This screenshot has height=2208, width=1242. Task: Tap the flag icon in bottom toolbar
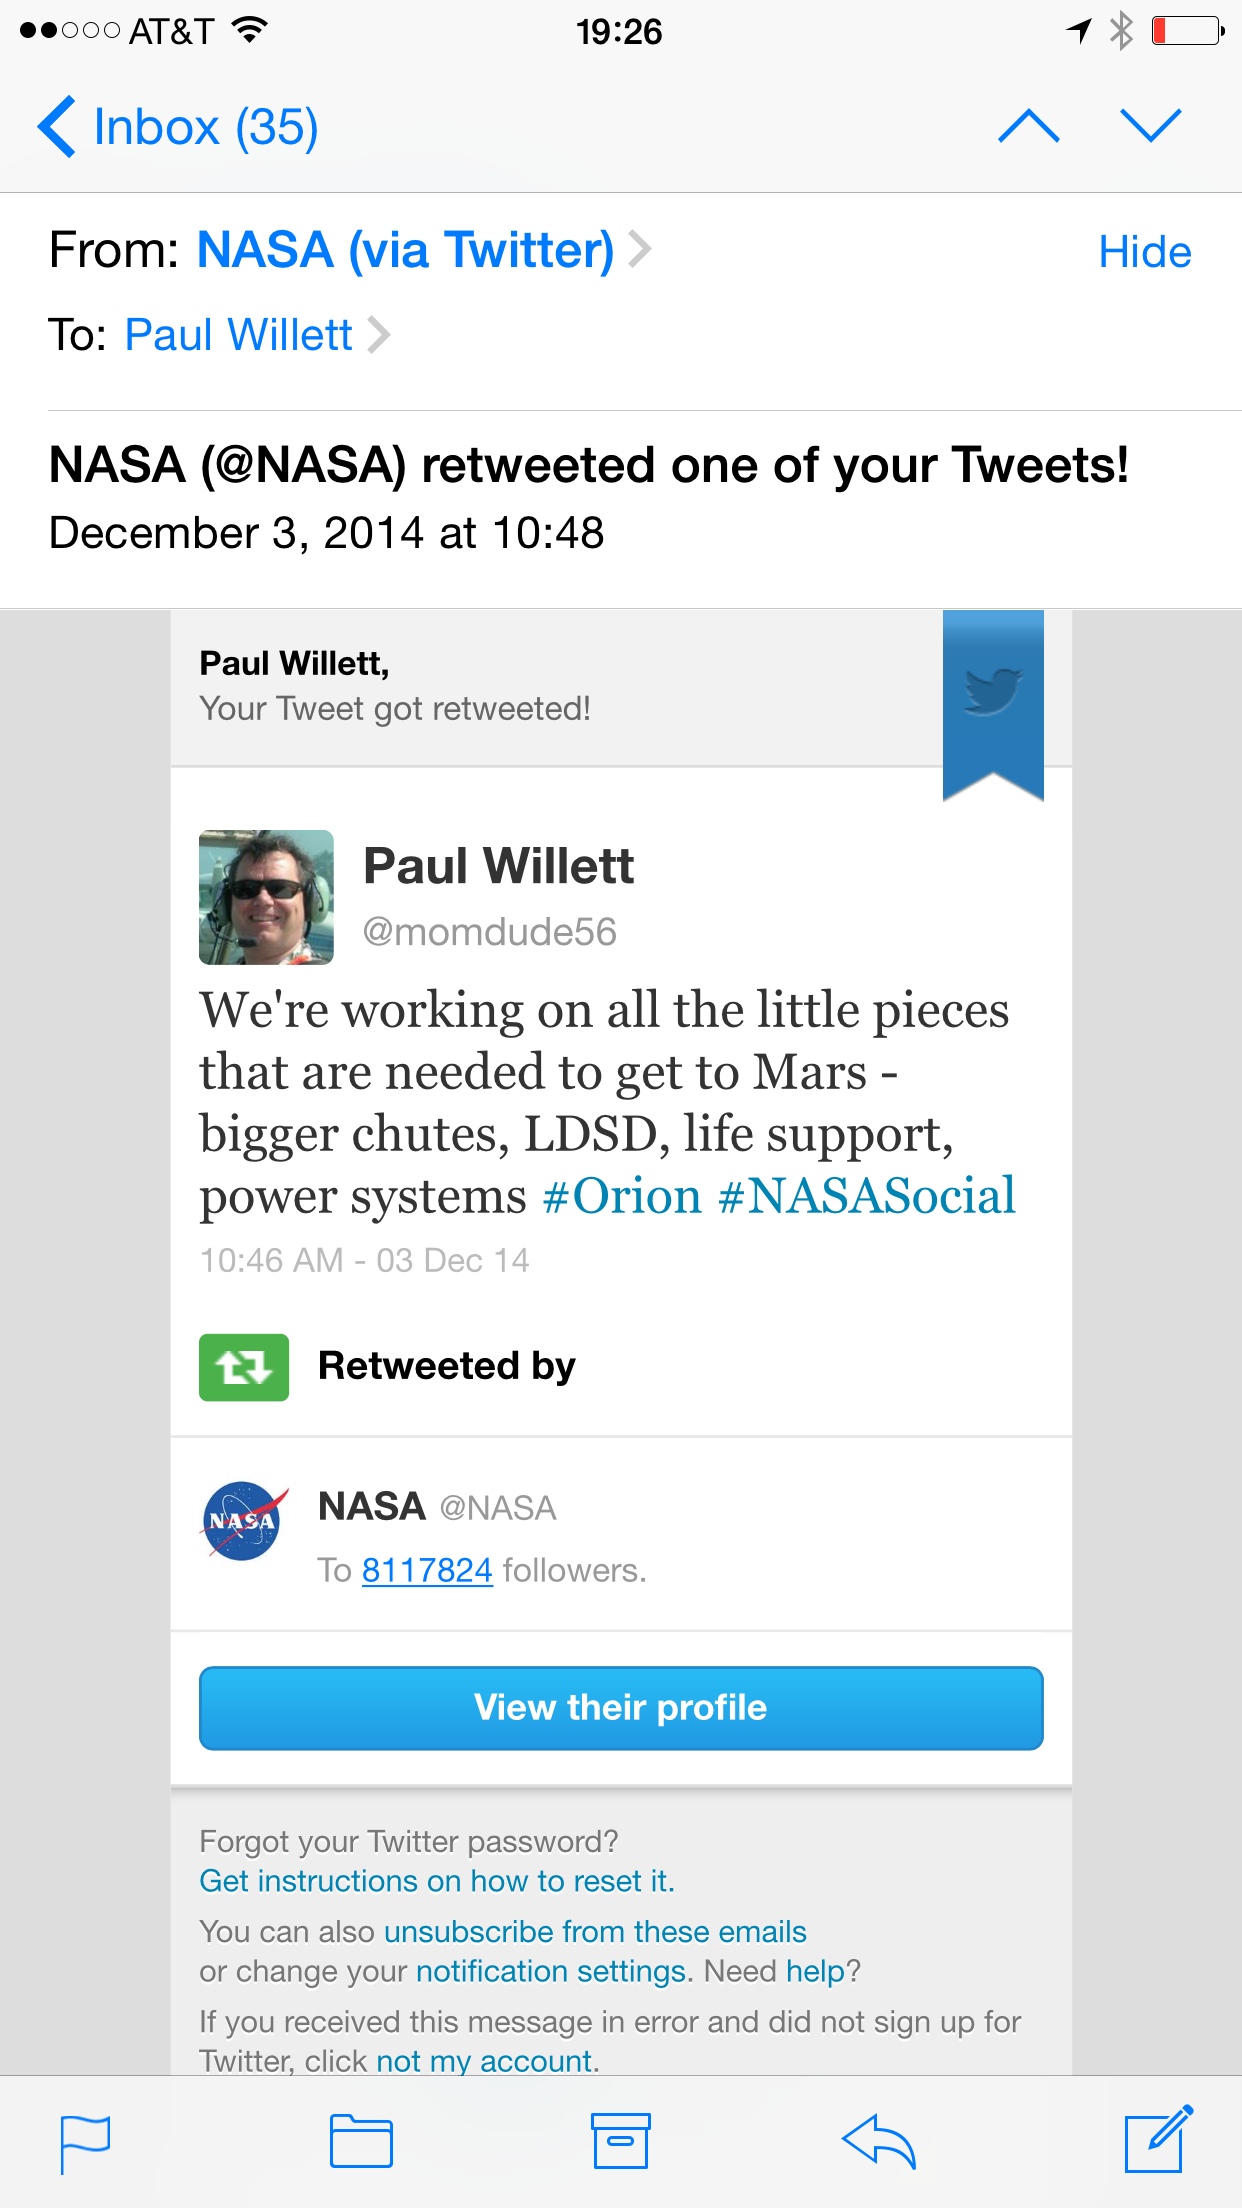coord(85,2143)
